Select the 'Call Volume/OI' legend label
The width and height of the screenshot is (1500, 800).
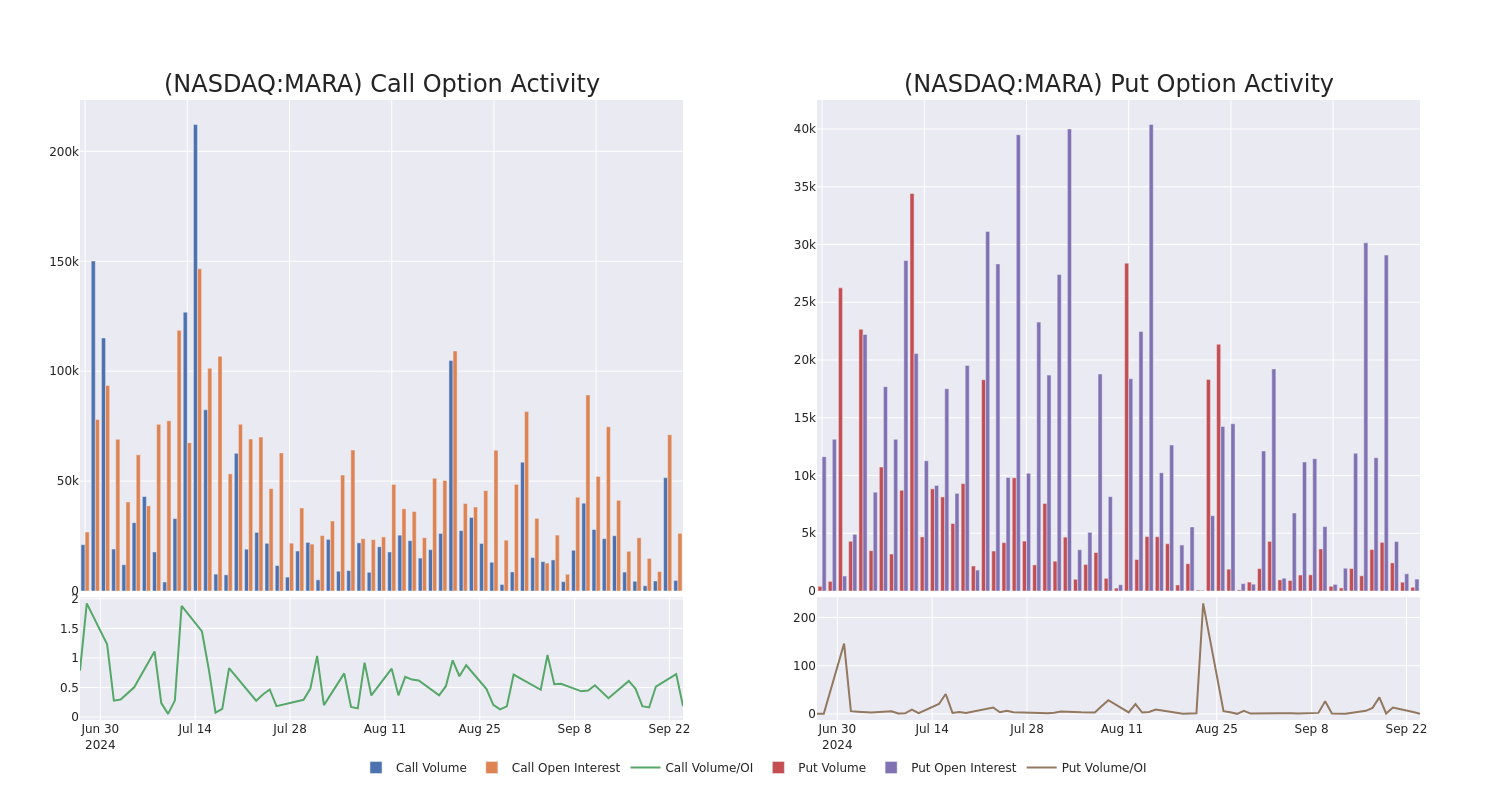[709, 768]
